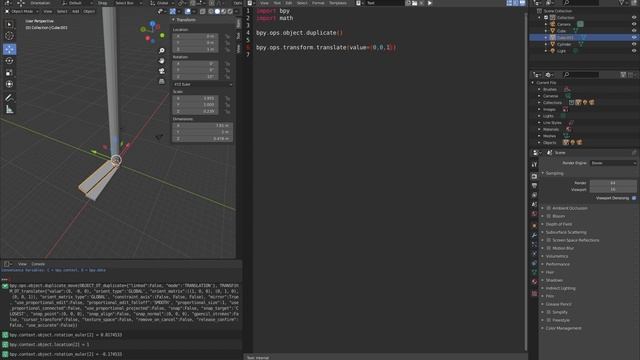640x360 pixels.
Task: Switch viewport to solid shading mode
Action: point(217,11)
